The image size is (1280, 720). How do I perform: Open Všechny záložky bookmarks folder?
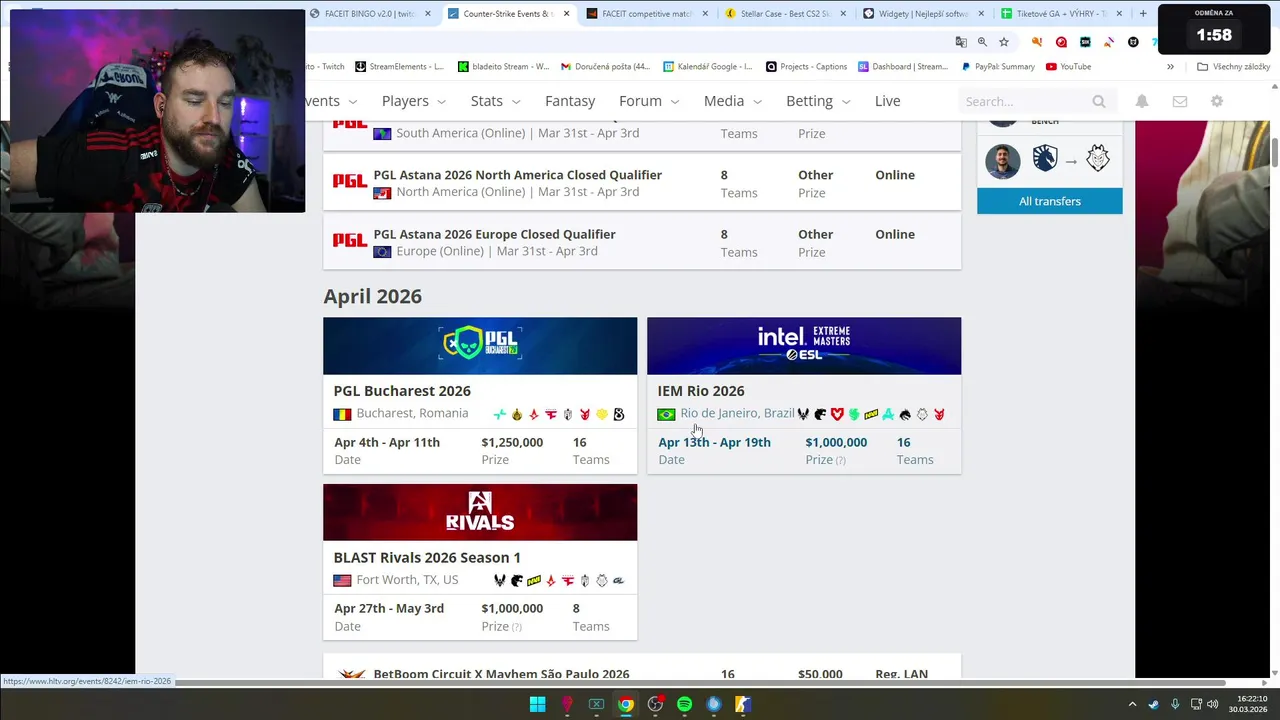(x=1234, y=67)
